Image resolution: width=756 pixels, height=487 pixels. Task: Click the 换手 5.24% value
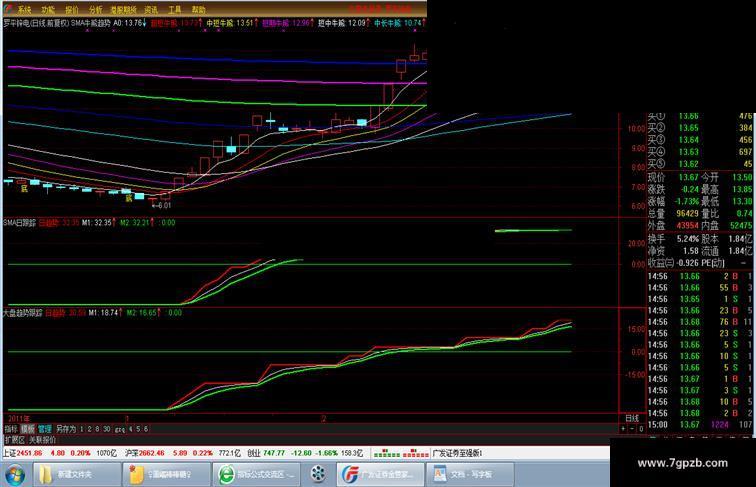688,239
